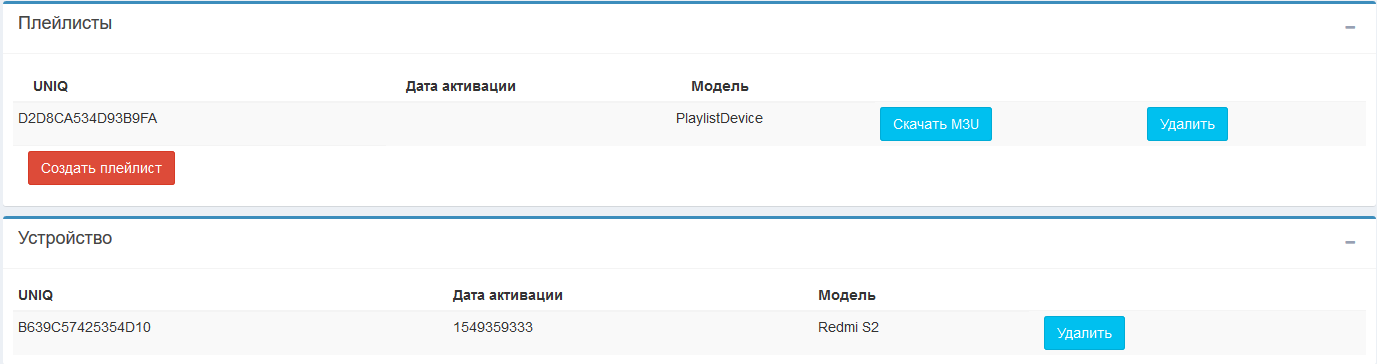Click Модель header in playlists table
This screenshot has height=364, width=1377.
pyautogui.click(x=720, y=86)
